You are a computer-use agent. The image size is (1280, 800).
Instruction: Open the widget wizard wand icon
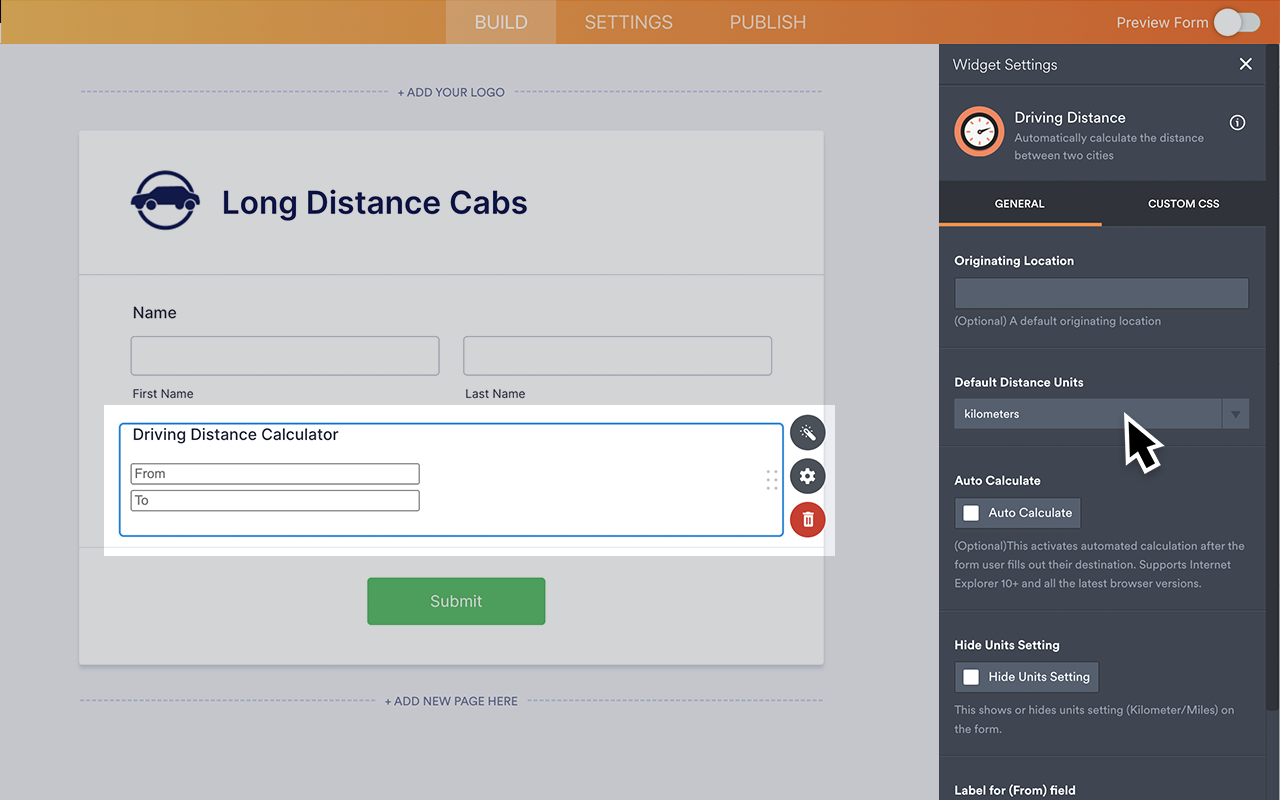pyautogui.click(x=807, y=432)
